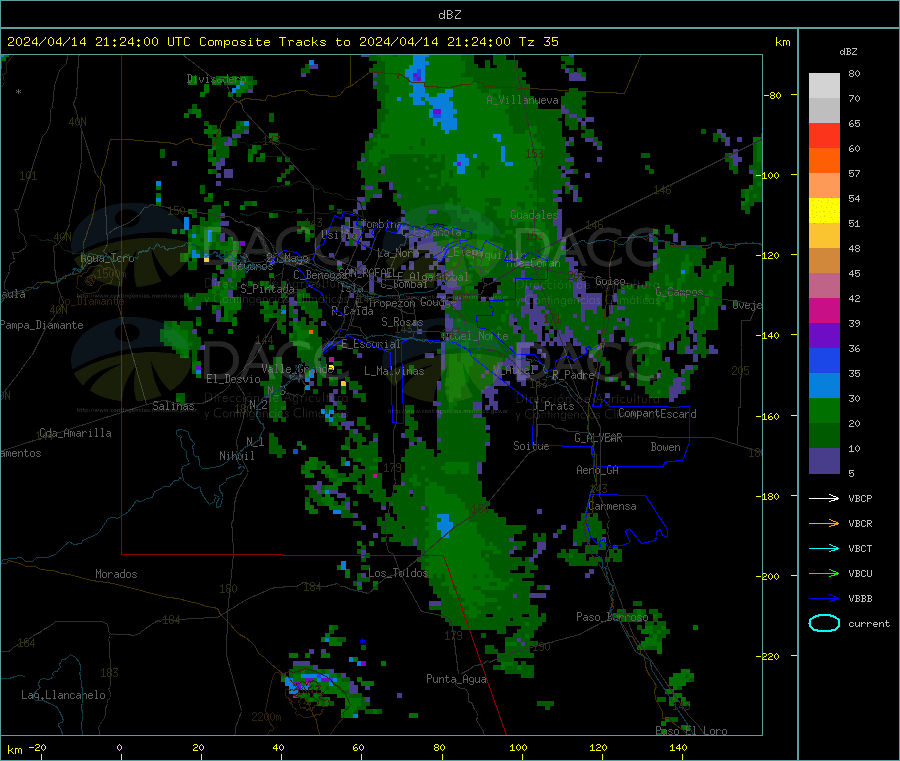900x761 pixels.
Task: Click the 'Los_Toldos' map label
Action: (x=398, y=573)
